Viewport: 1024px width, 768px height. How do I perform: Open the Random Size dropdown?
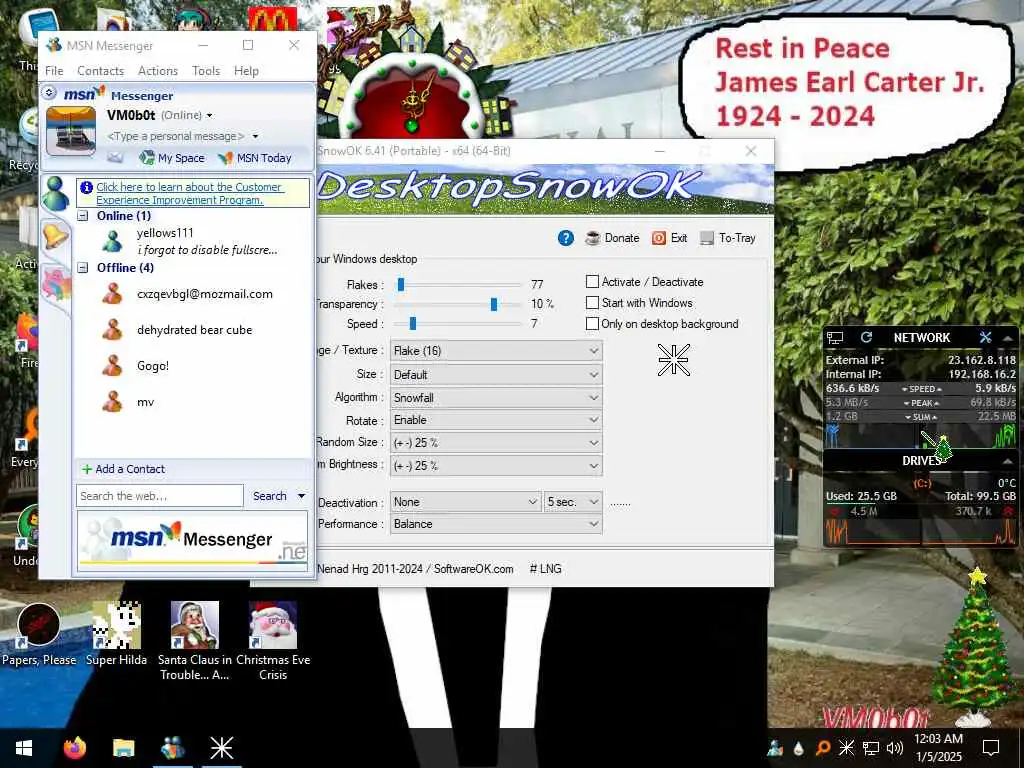pos(496,443)
